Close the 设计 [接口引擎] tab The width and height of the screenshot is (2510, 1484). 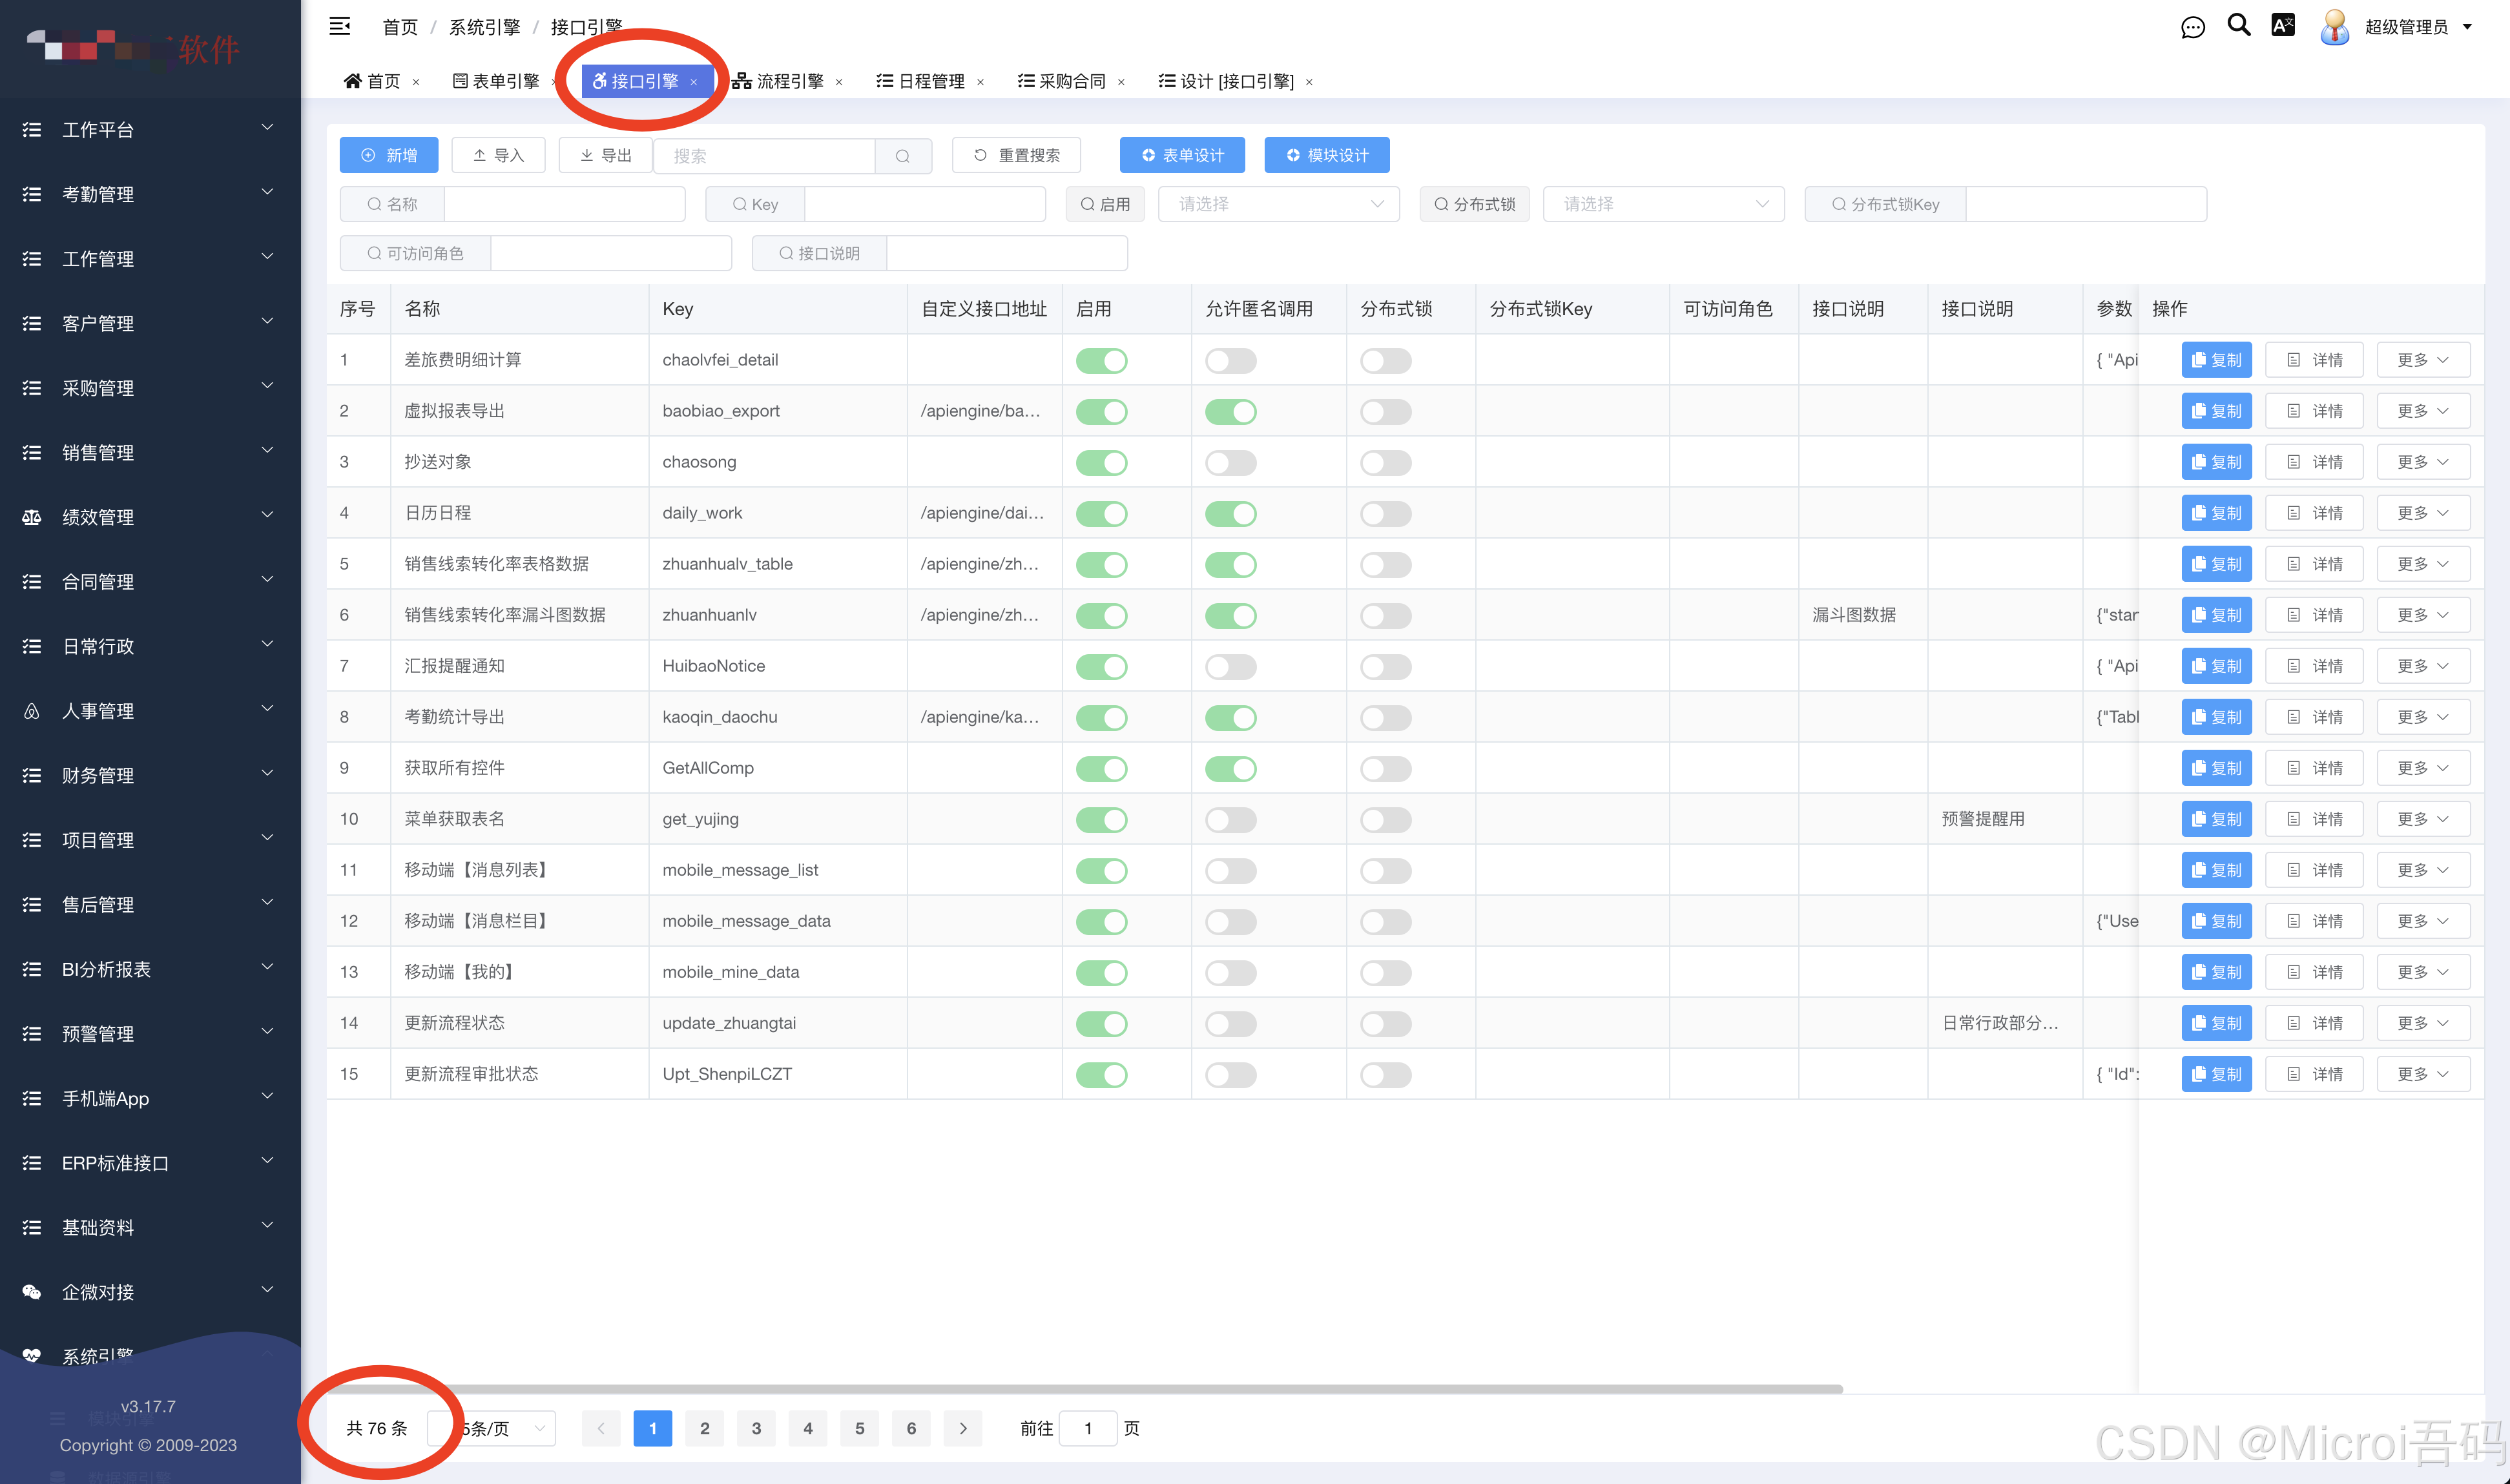click(1309, 82)
